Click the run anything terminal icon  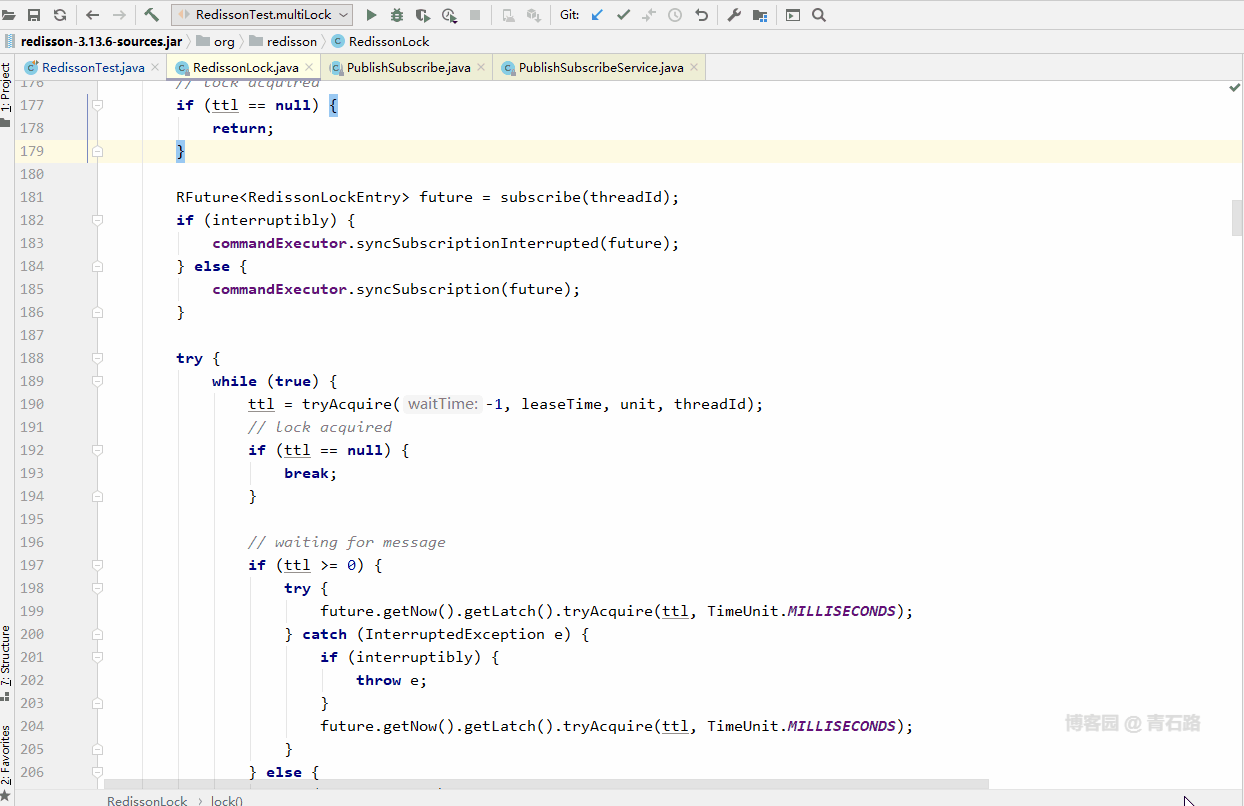[793, 15]
